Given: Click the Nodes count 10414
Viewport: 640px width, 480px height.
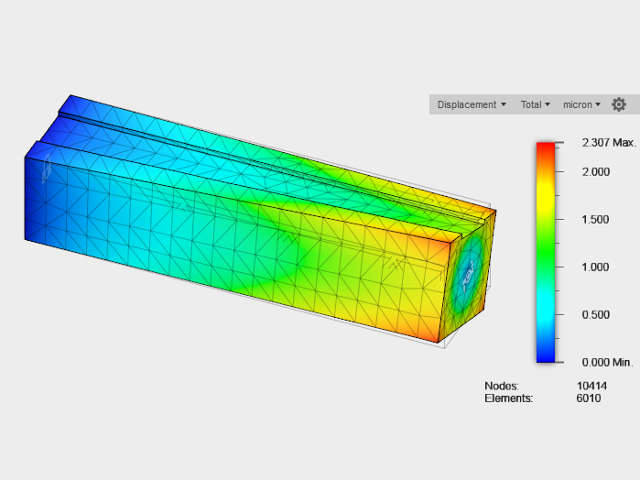Looking at the screenshot, I should [592, 386].
